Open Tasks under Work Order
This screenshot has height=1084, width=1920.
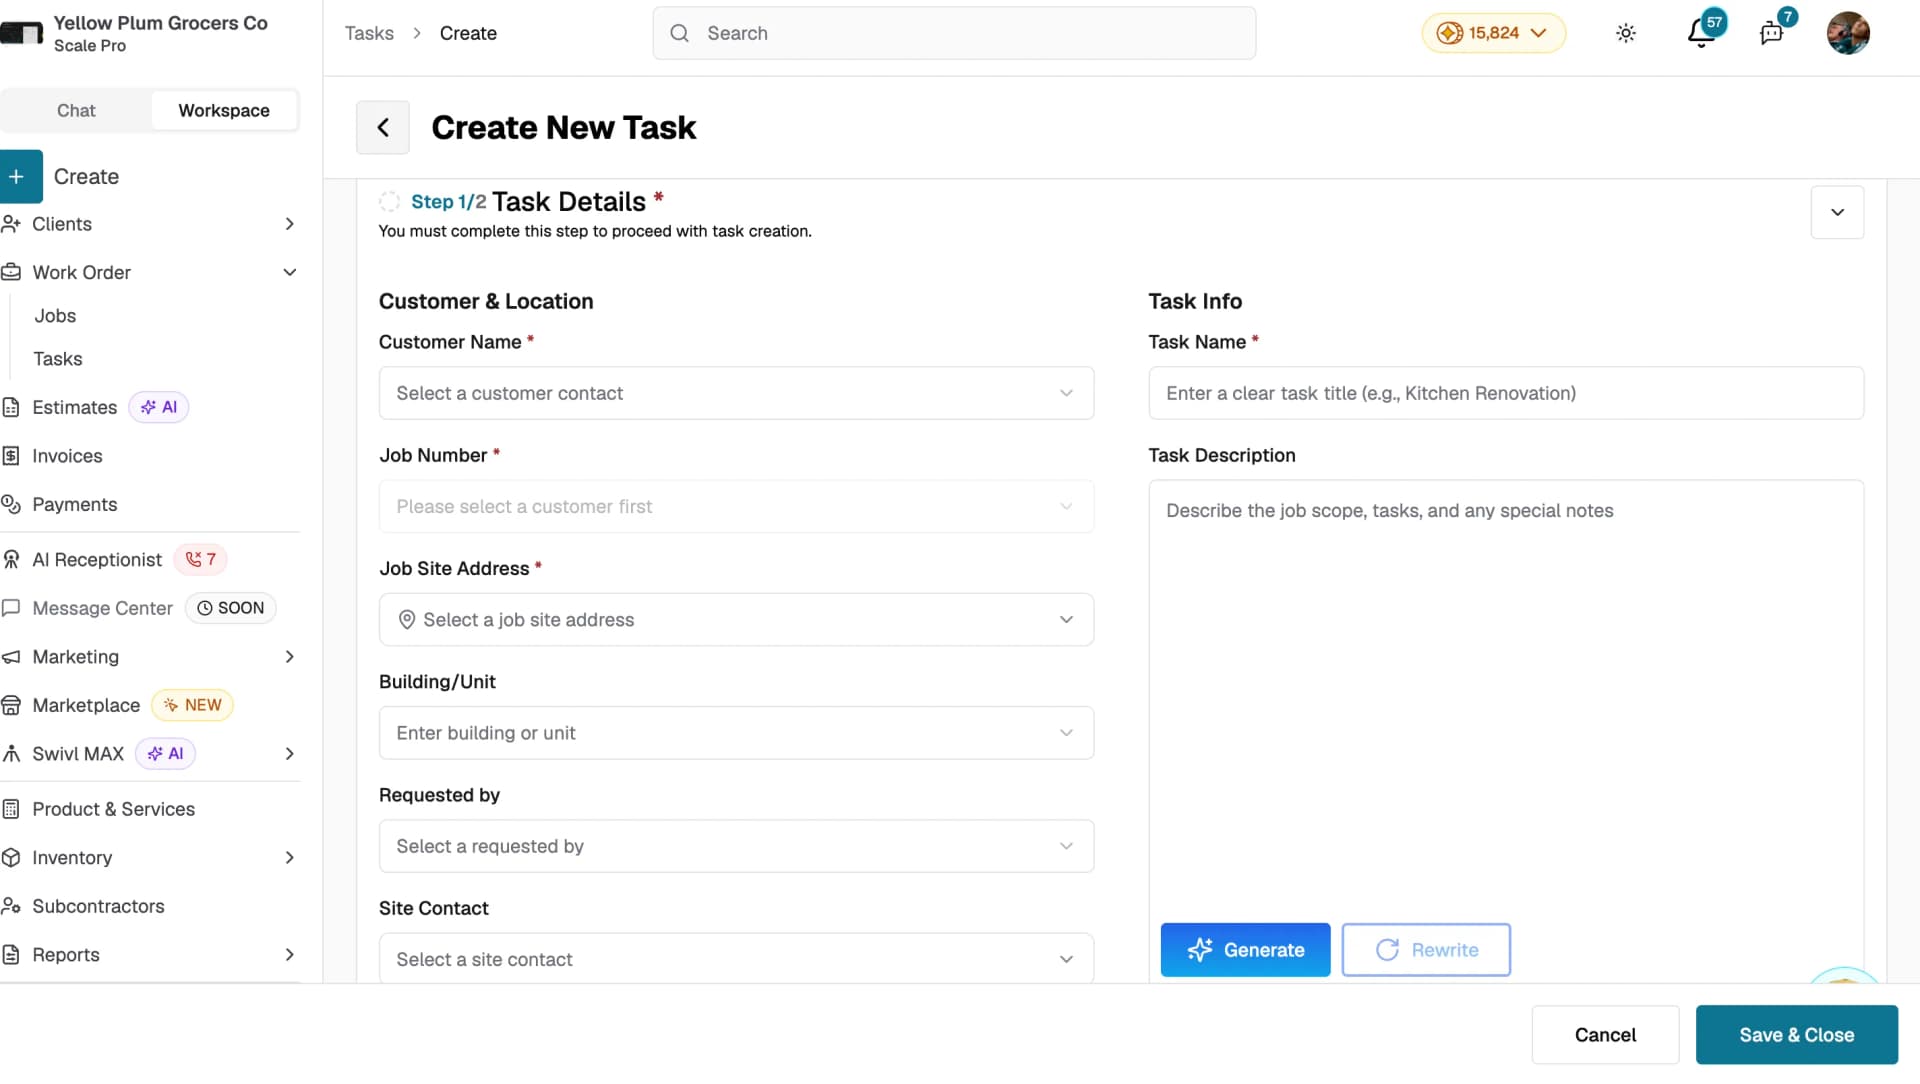(58, 359)
